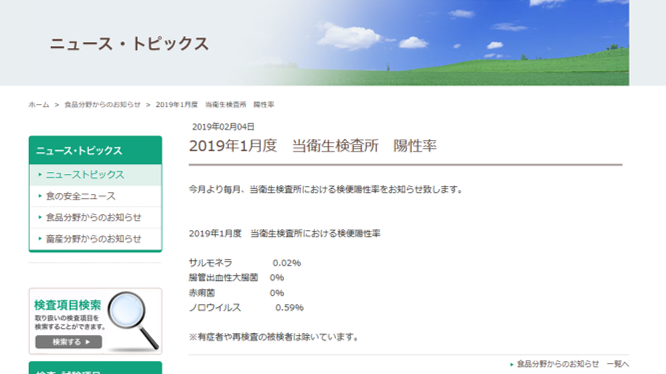Screen dimensions: 666x374
Task: Click the 2019年1月度 当衛生検査所 陽性率 breadcrumb item
Action: coord(215,104)
